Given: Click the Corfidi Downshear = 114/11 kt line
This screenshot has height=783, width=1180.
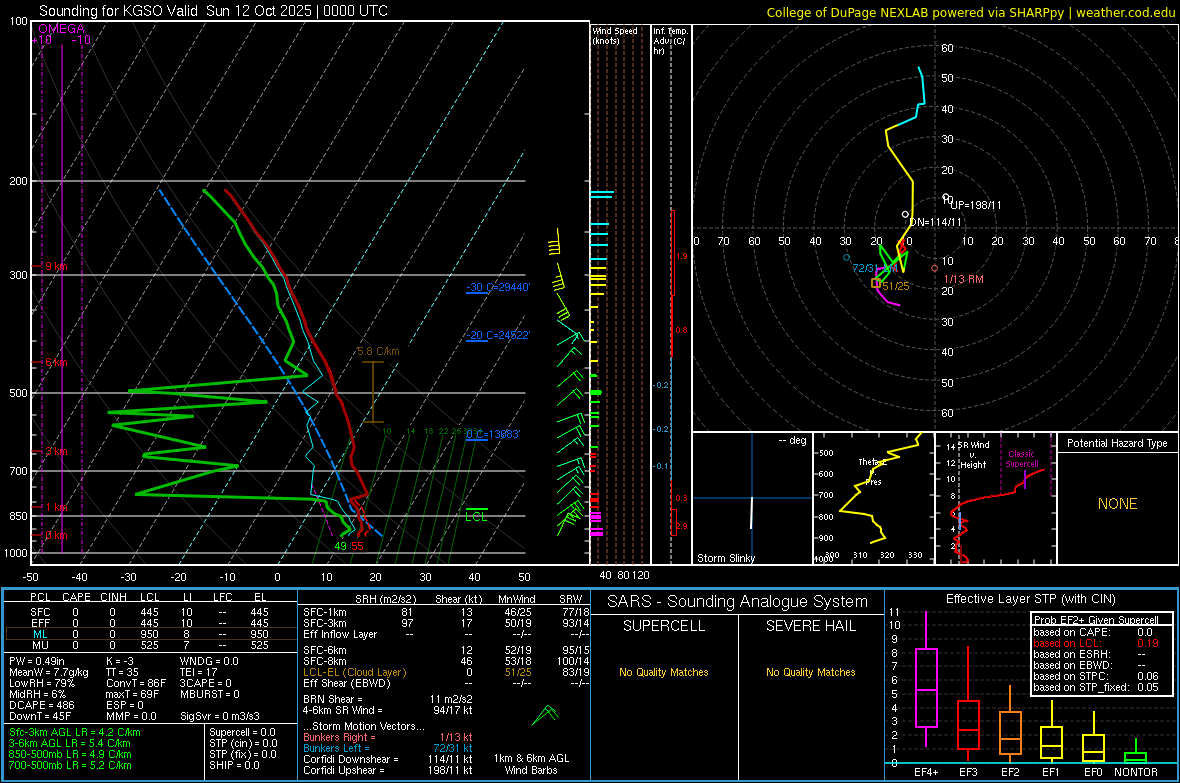Looking at the screenshot, I should point(388,759).
